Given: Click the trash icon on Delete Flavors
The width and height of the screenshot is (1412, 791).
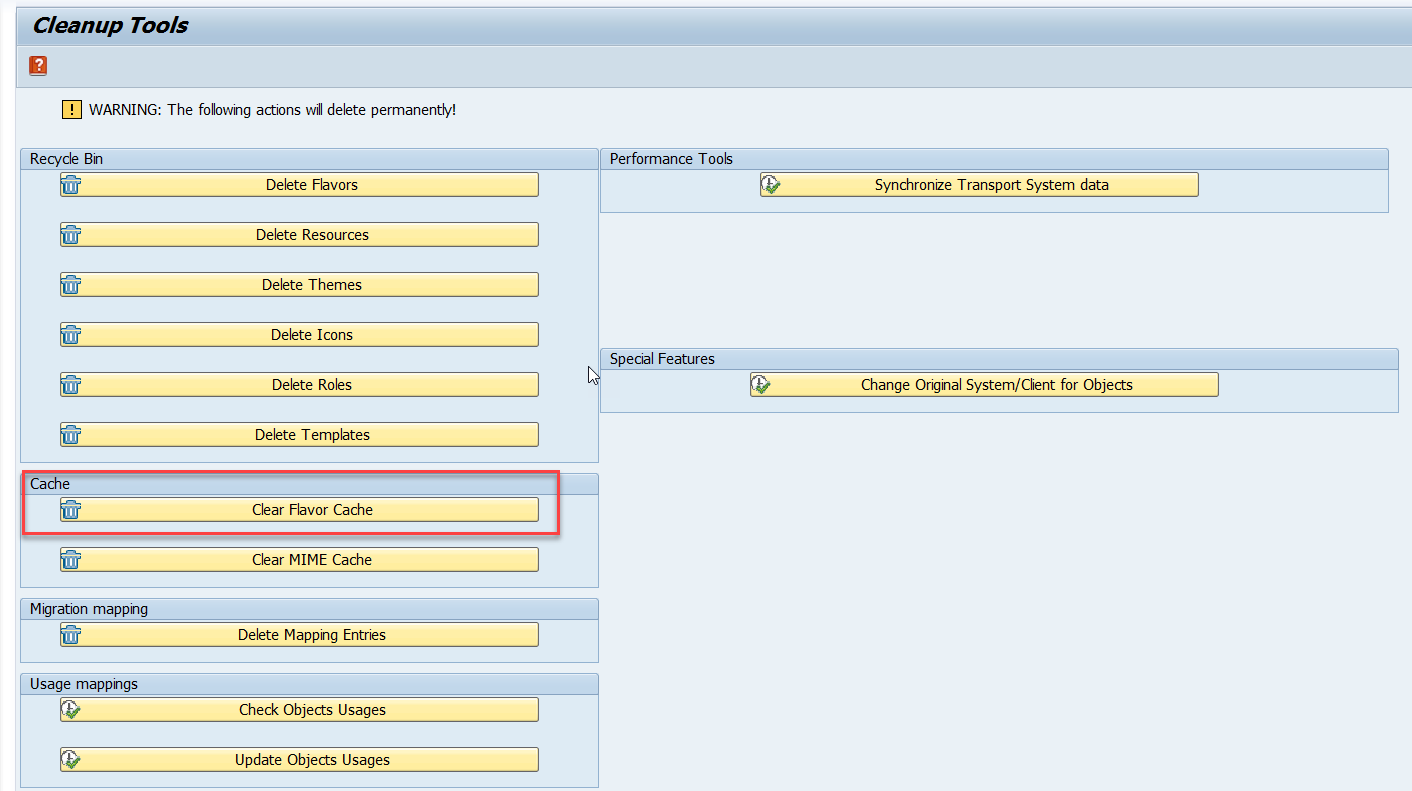Looking at the screenshot, I should [71, 184].
